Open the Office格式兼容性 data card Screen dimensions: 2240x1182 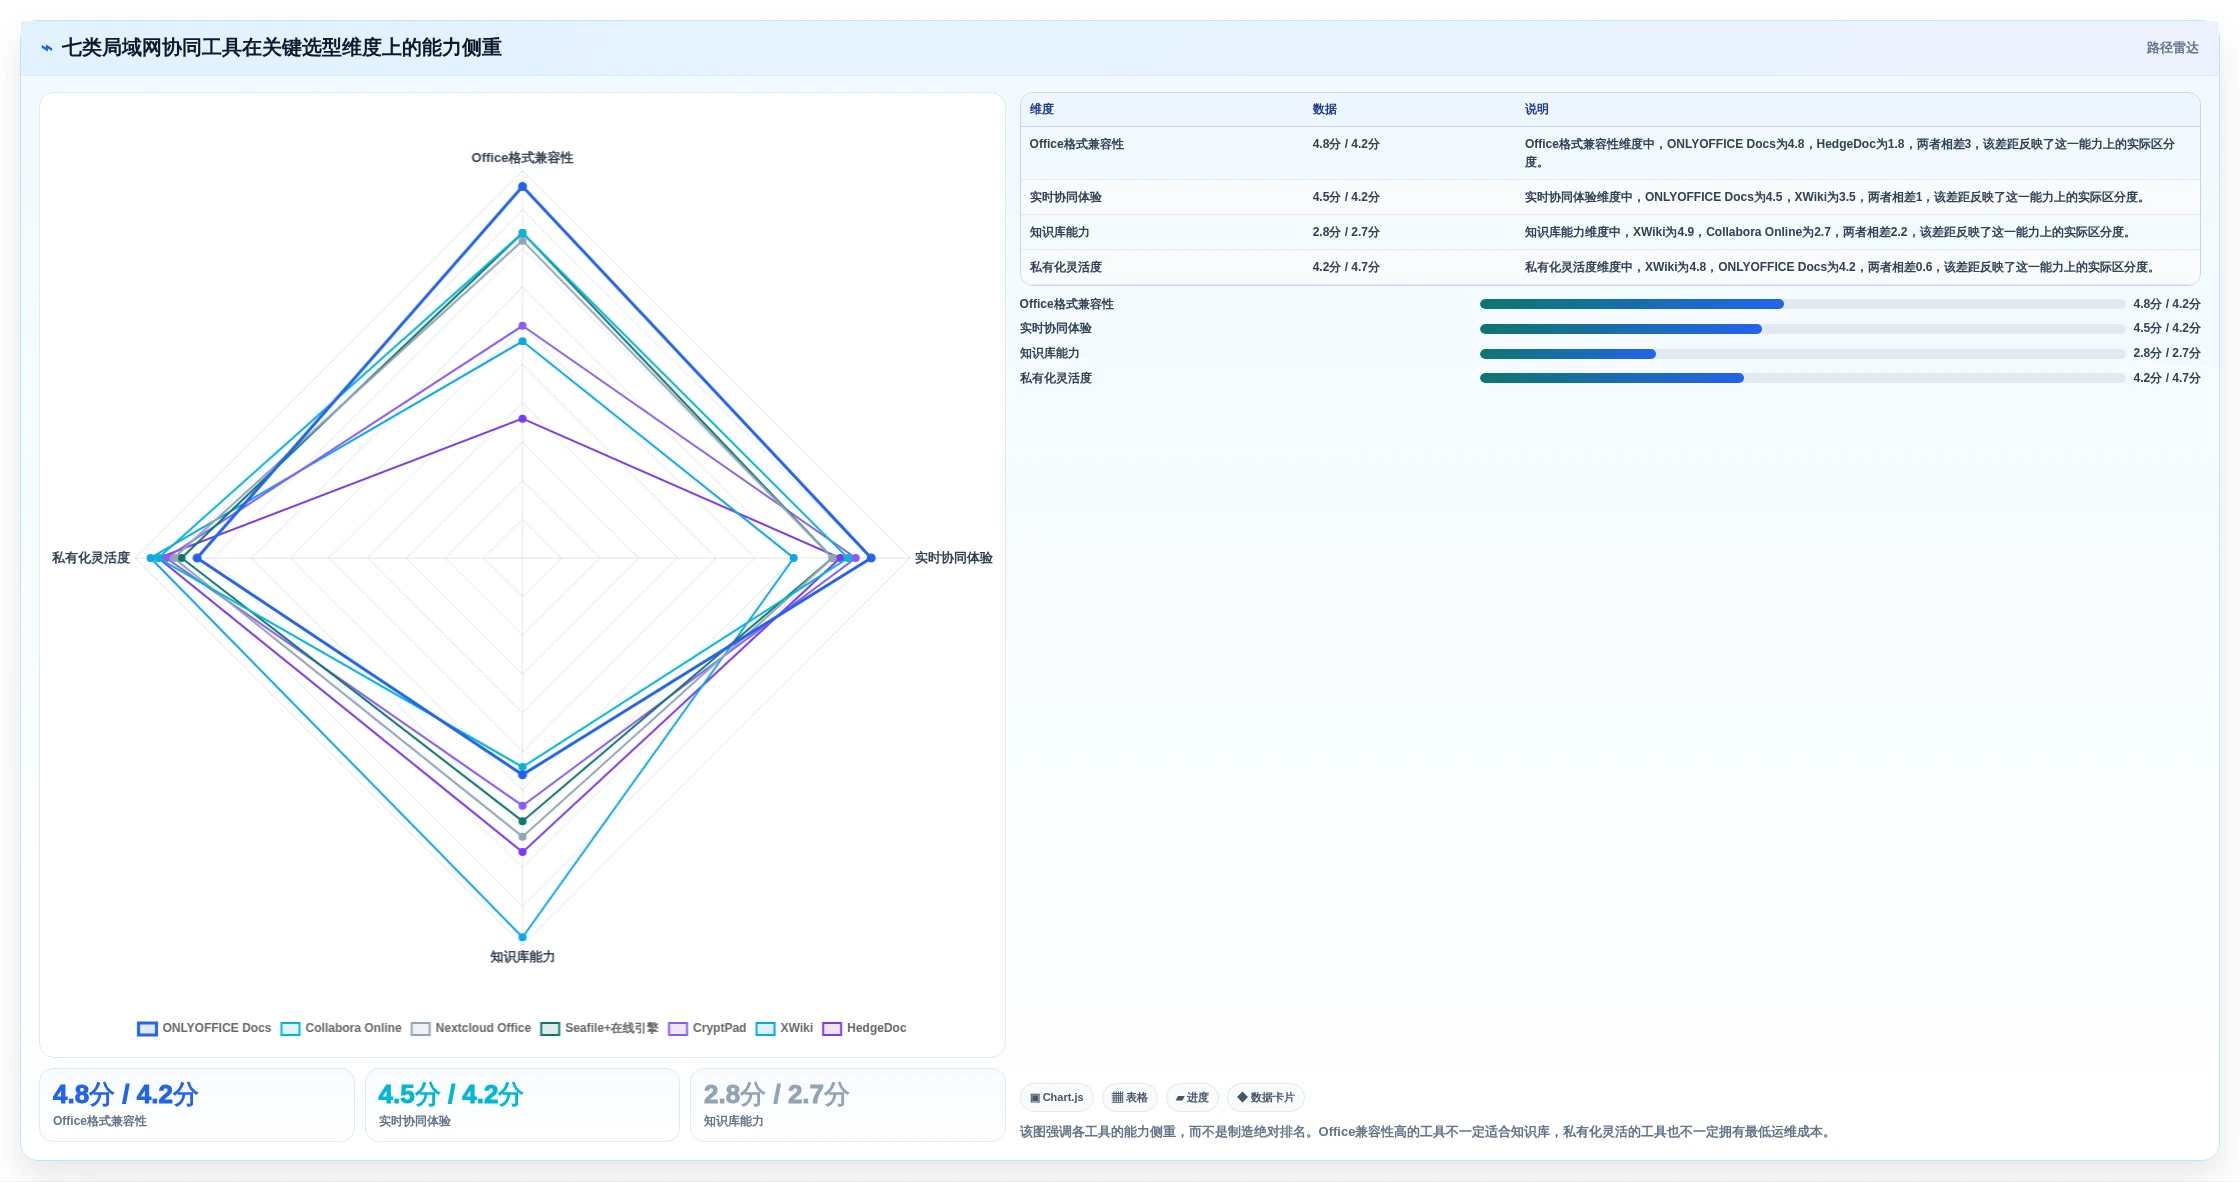[197, 1105]
